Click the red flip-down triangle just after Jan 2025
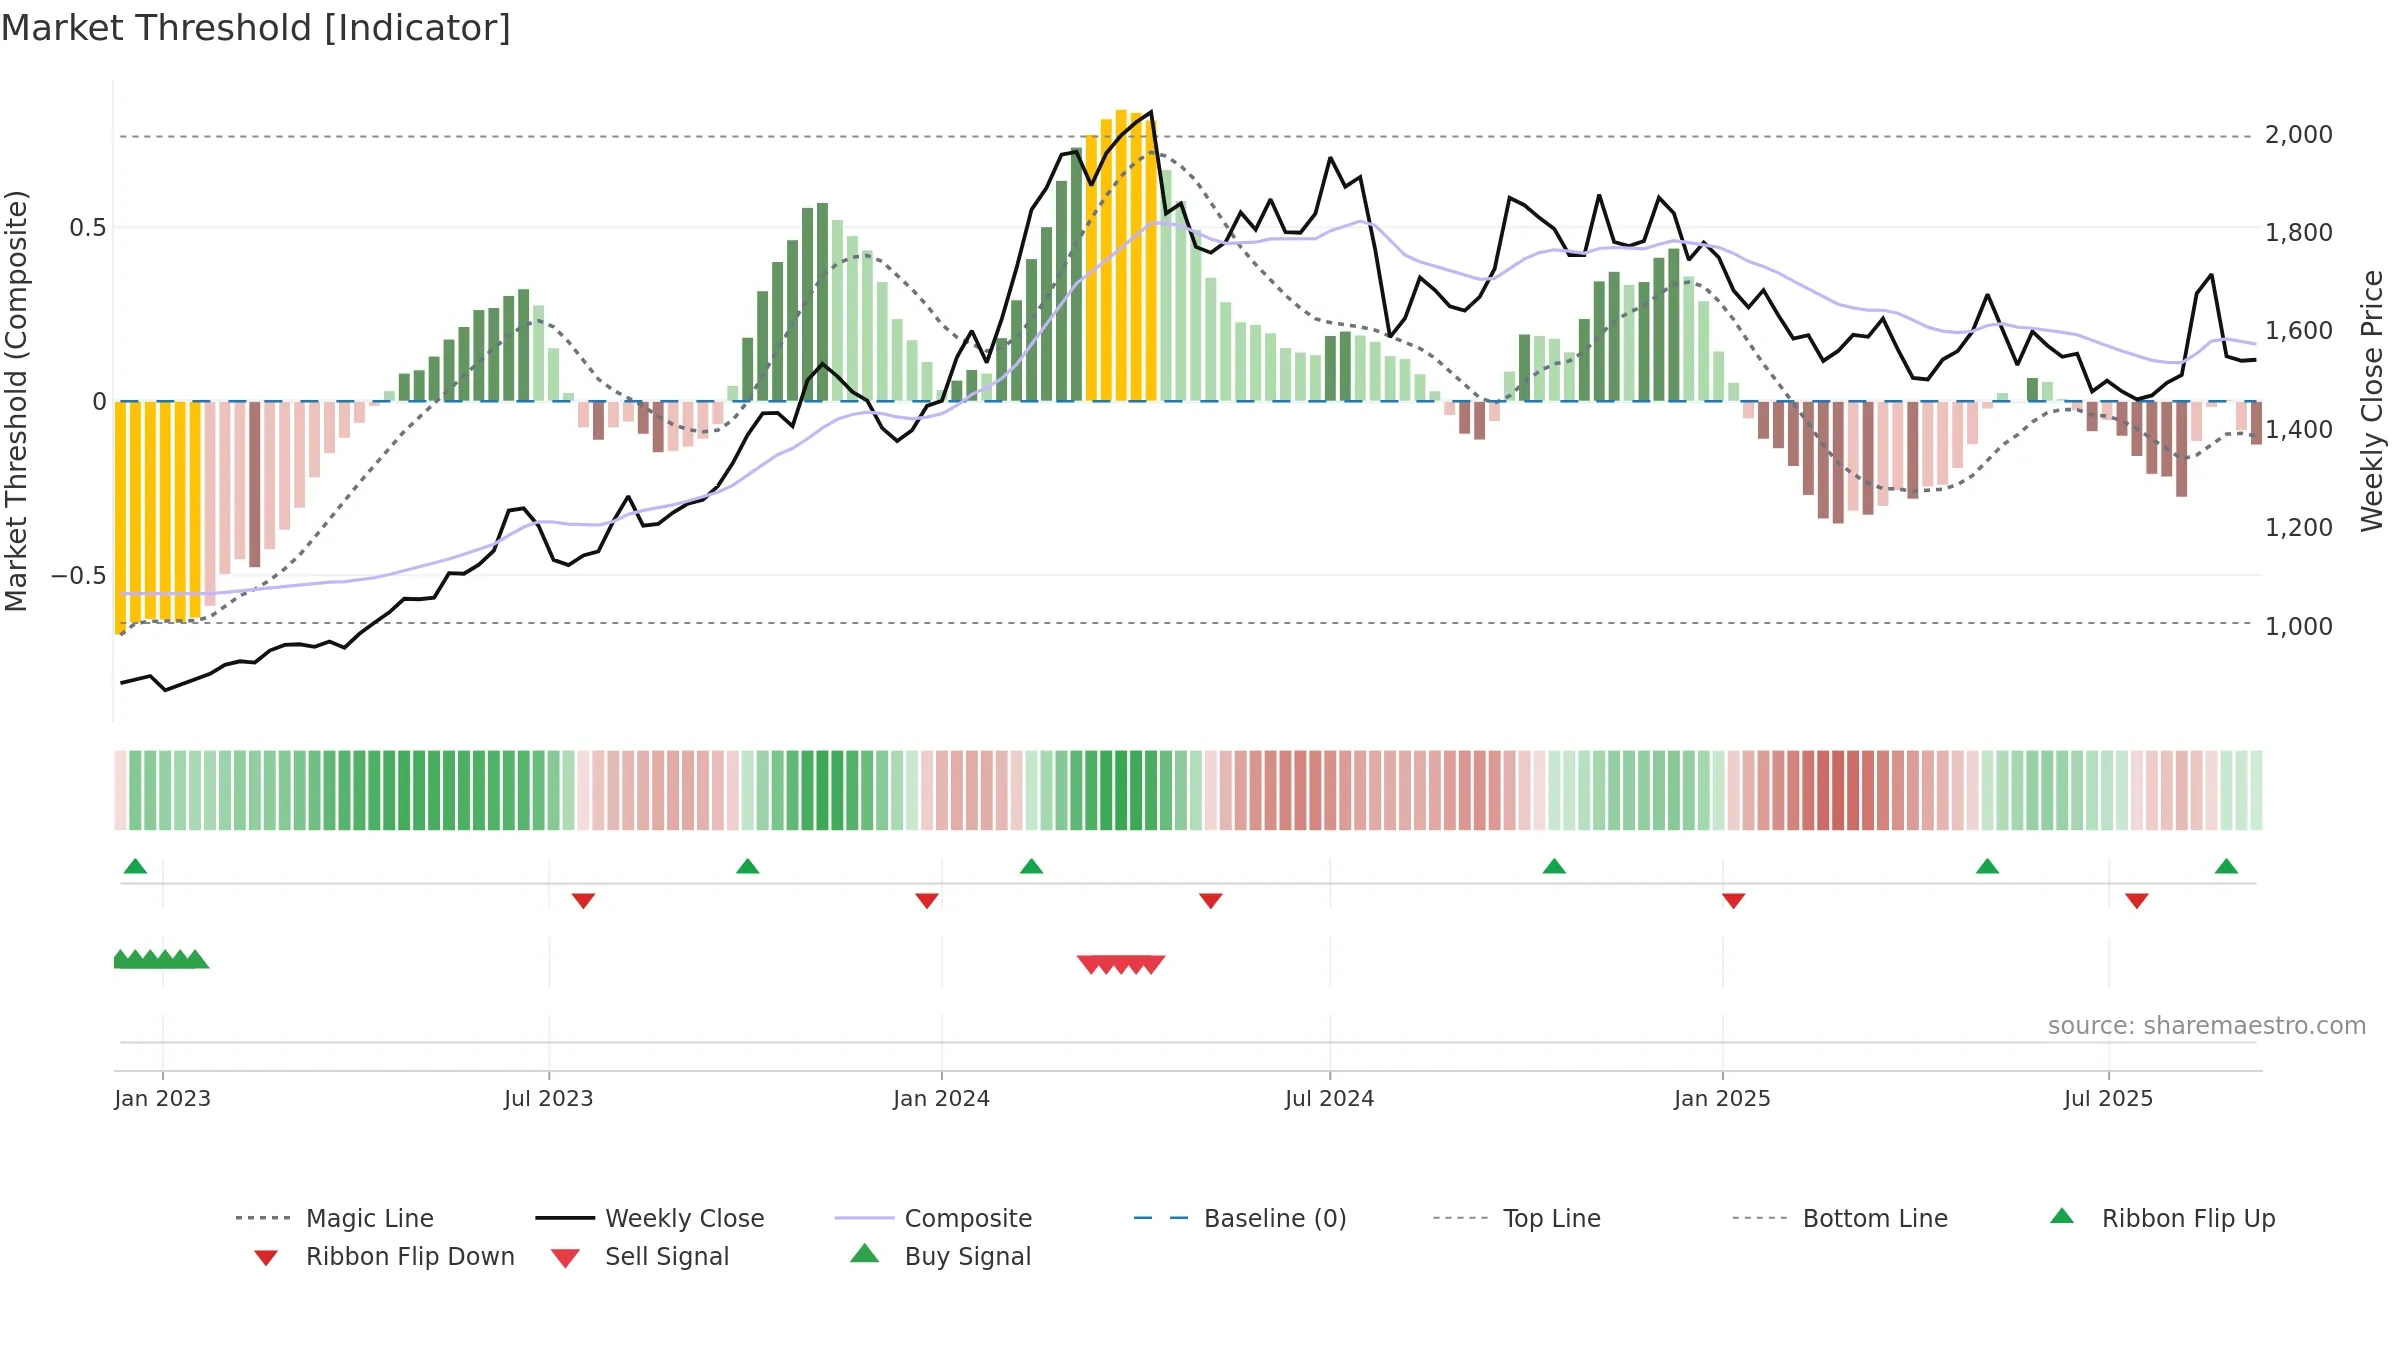2400x1350 pixels. [1733, 901]
